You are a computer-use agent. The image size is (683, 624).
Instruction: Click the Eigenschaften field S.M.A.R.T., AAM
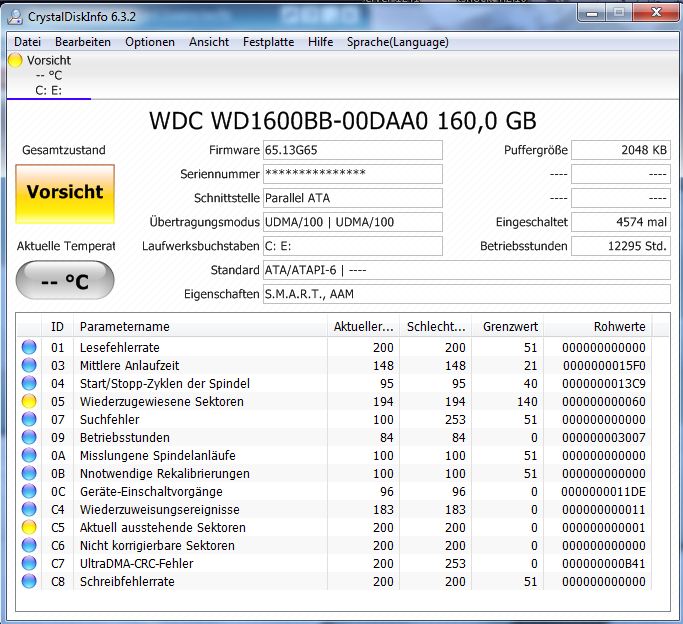tap(467, 294)
